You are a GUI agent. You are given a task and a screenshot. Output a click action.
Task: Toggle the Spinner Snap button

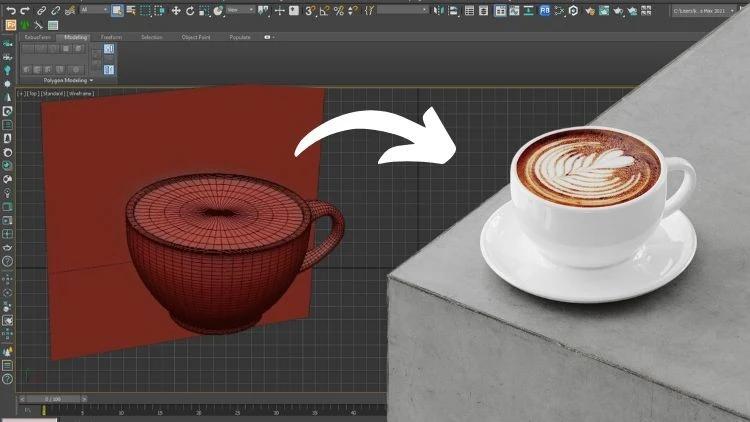(x=353, y=10)
